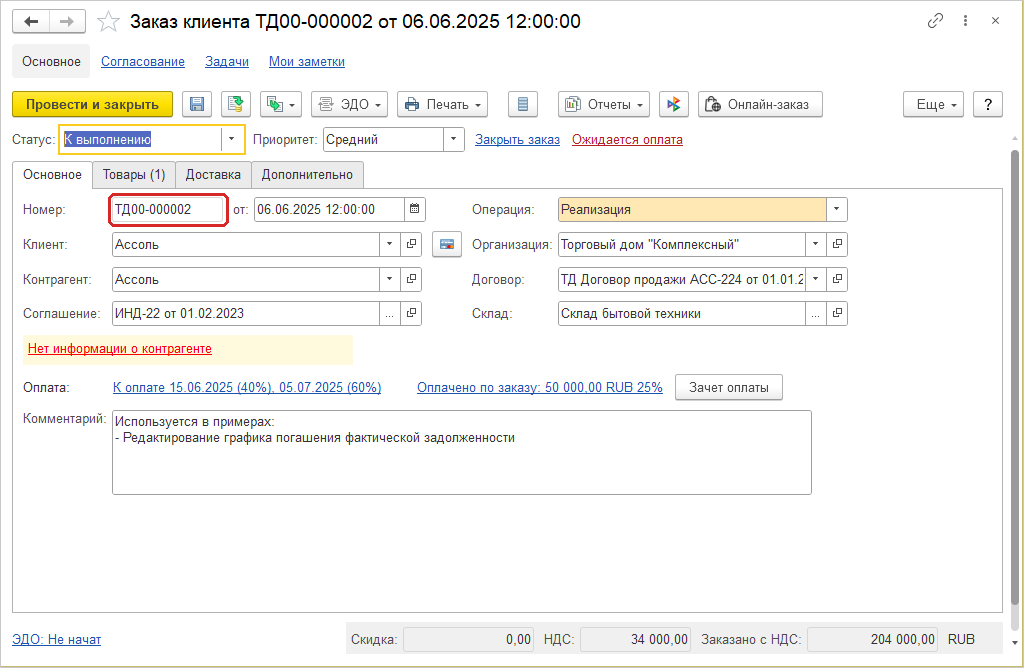Open Соглашение record via open icon

click(411, 313)
